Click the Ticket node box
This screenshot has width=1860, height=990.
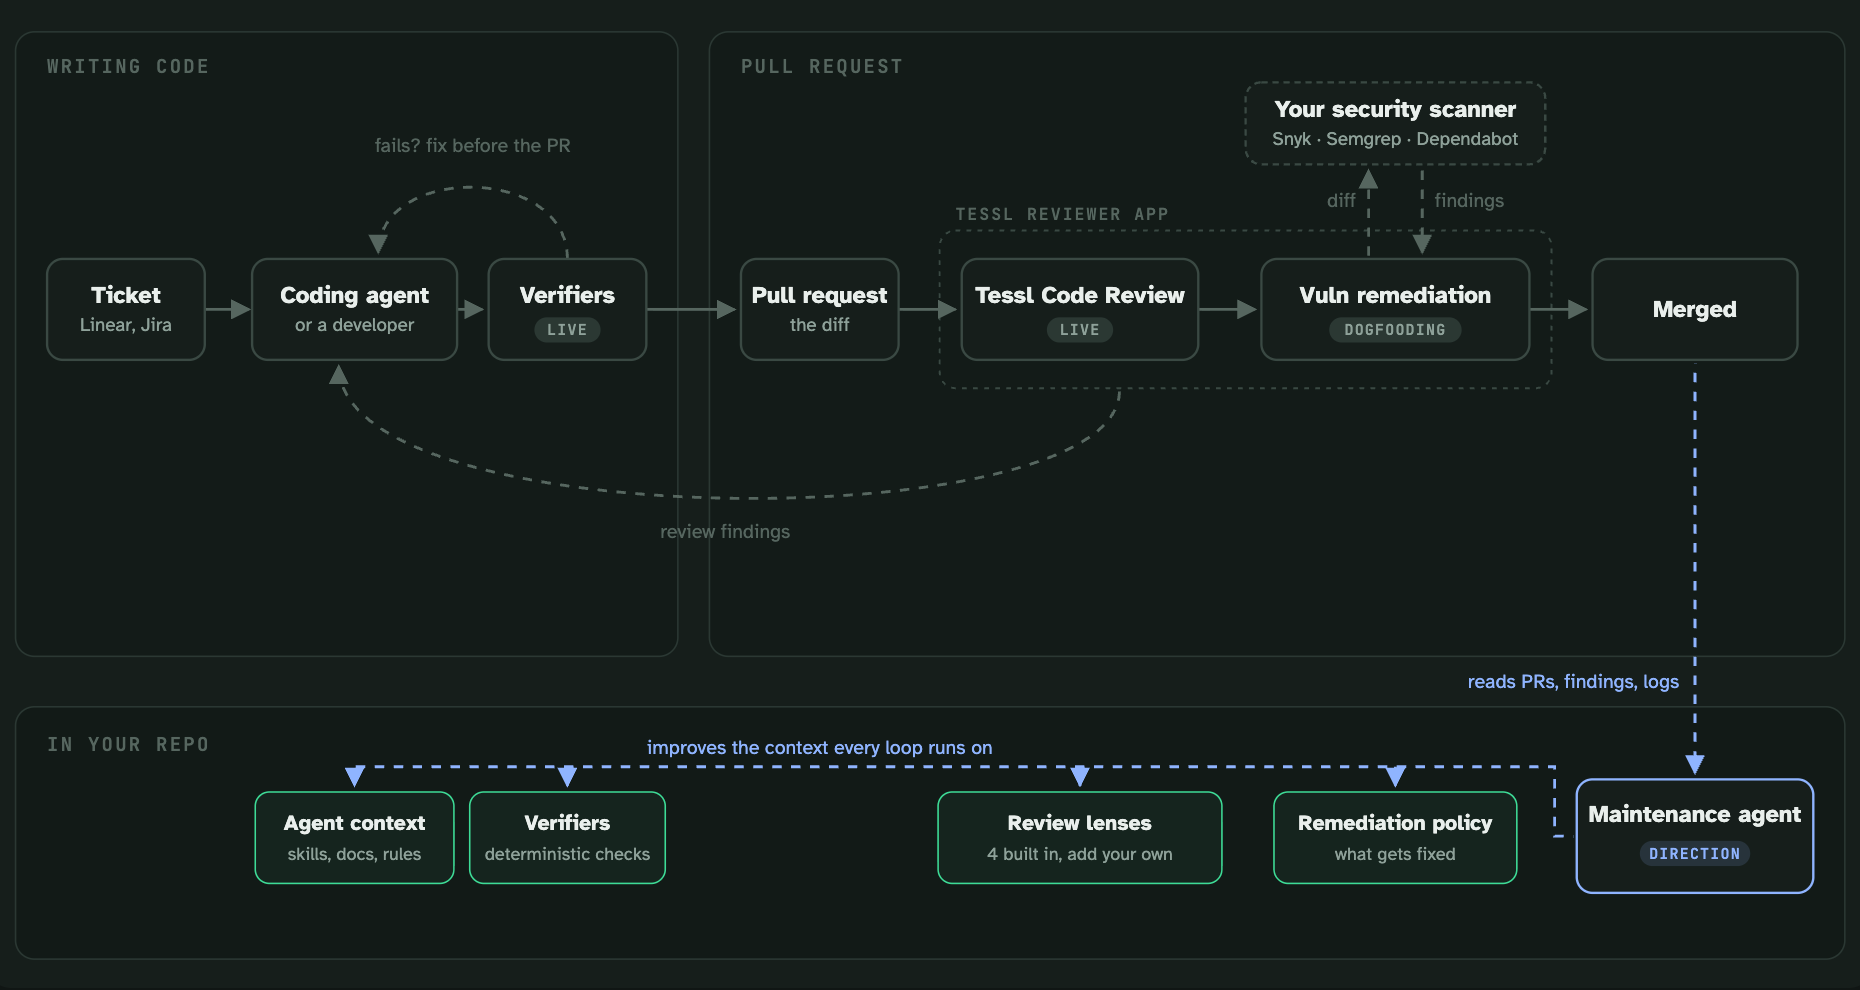[126, 309]
